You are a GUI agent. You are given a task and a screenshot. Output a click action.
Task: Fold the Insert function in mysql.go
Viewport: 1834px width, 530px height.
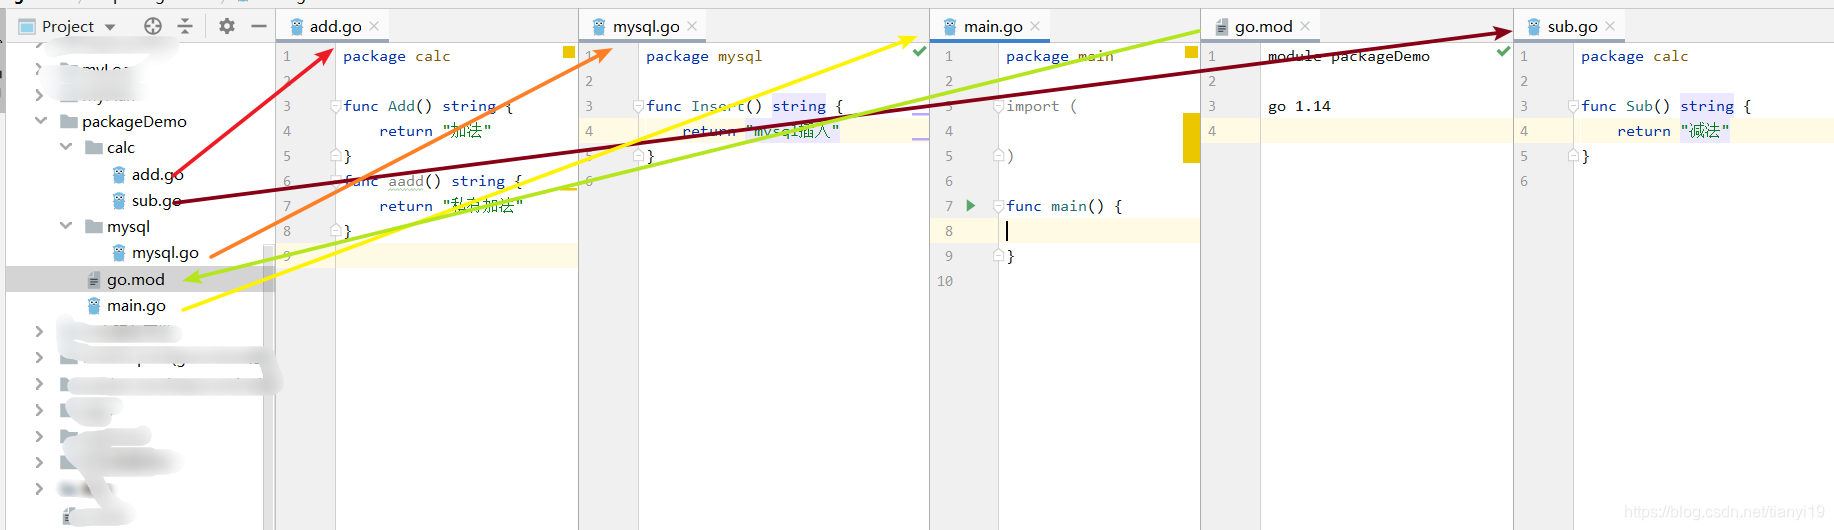[x=638, y=106]
